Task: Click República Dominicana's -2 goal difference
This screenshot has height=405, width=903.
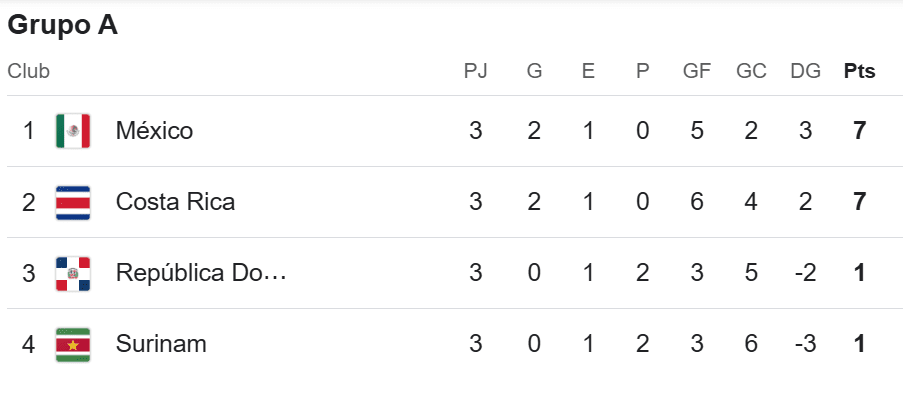Action: 805,273
